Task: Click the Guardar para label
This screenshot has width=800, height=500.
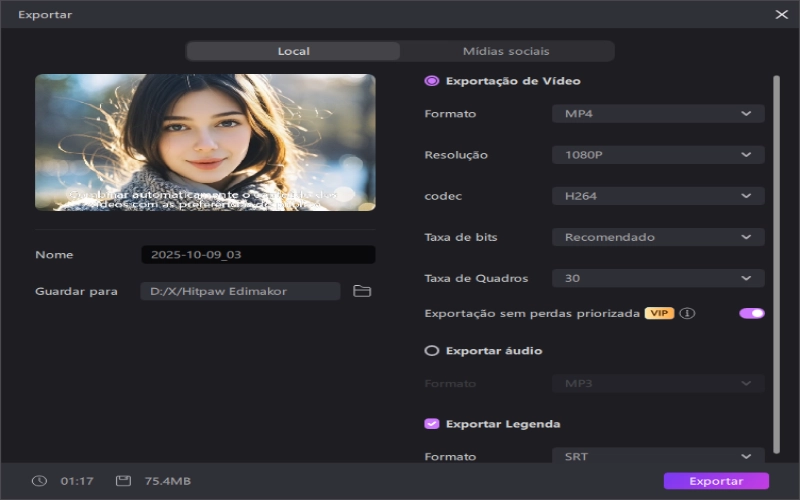Action: [76, 291]
